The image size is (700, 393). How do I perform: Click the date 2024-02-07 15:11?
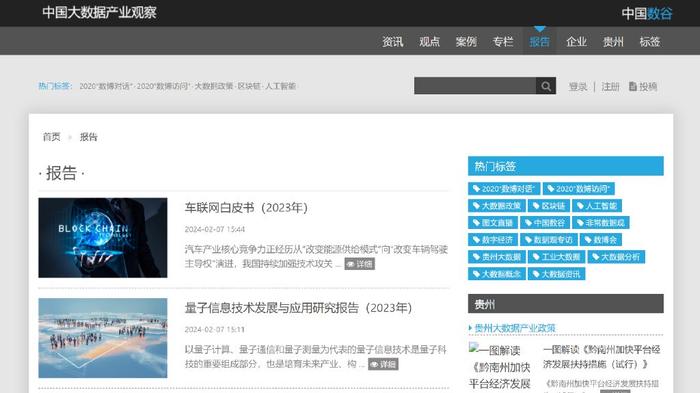click(x=215, y=330)
